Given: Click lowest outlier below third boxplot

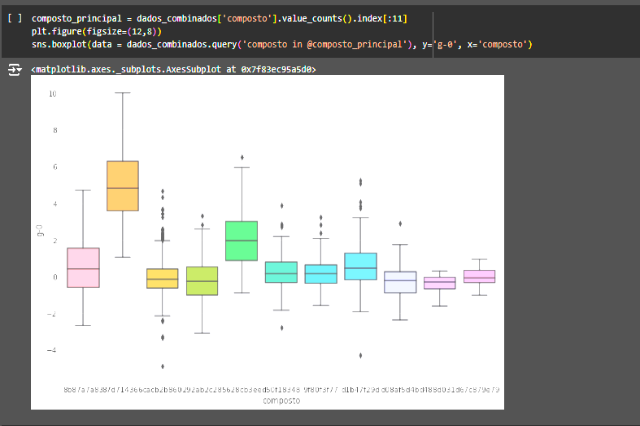Looking at the screenshot, I should tap(162, 366).
